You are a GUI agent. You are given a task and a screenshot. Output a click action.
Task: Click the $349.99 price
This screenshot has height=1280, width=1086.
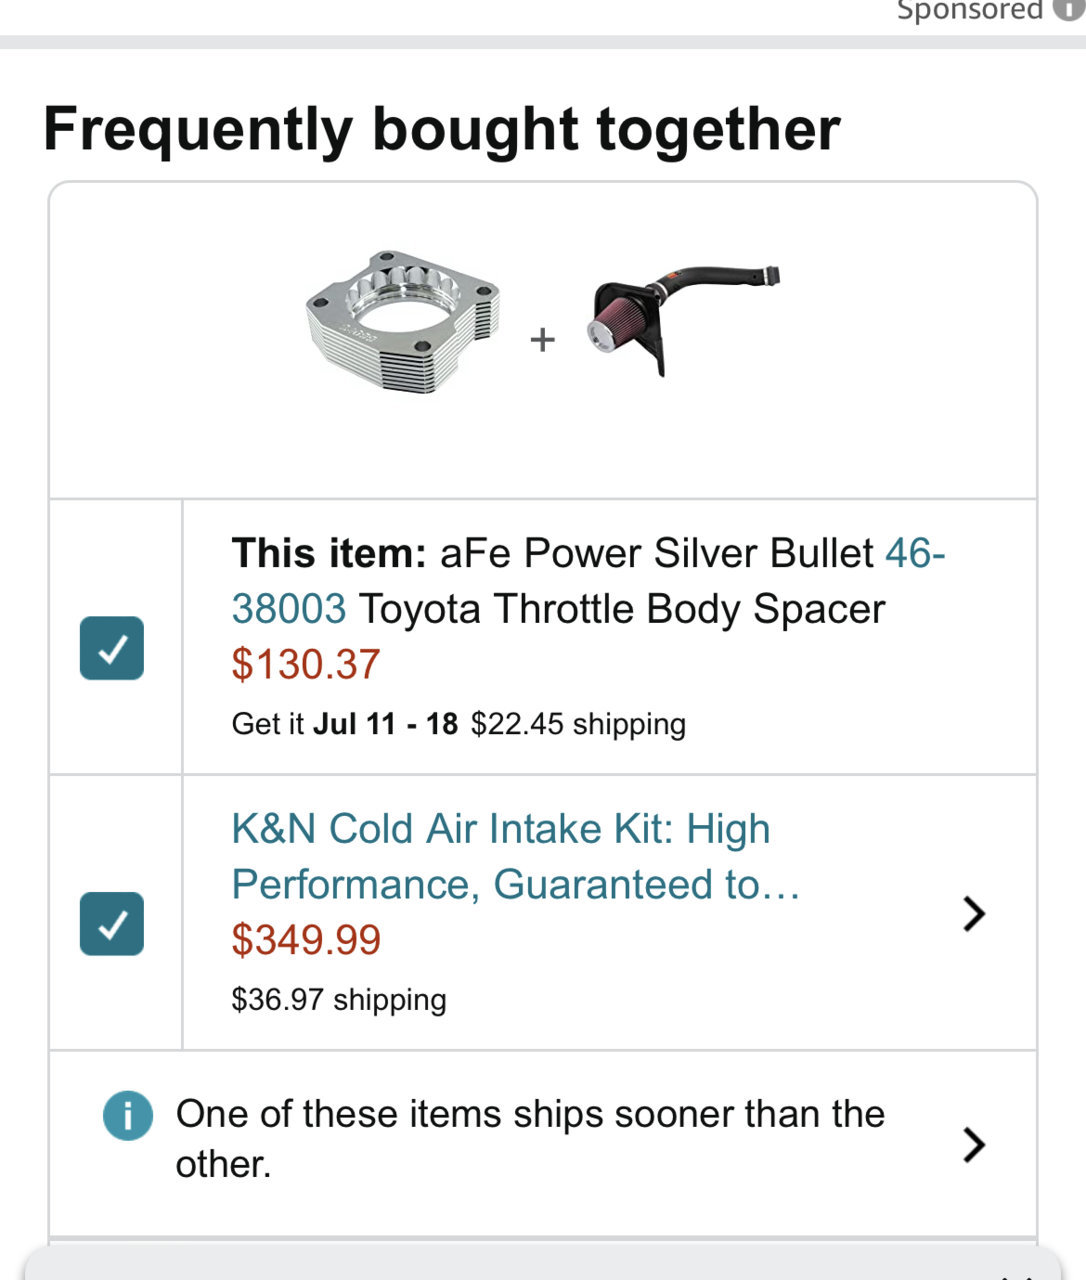[306, 940]
